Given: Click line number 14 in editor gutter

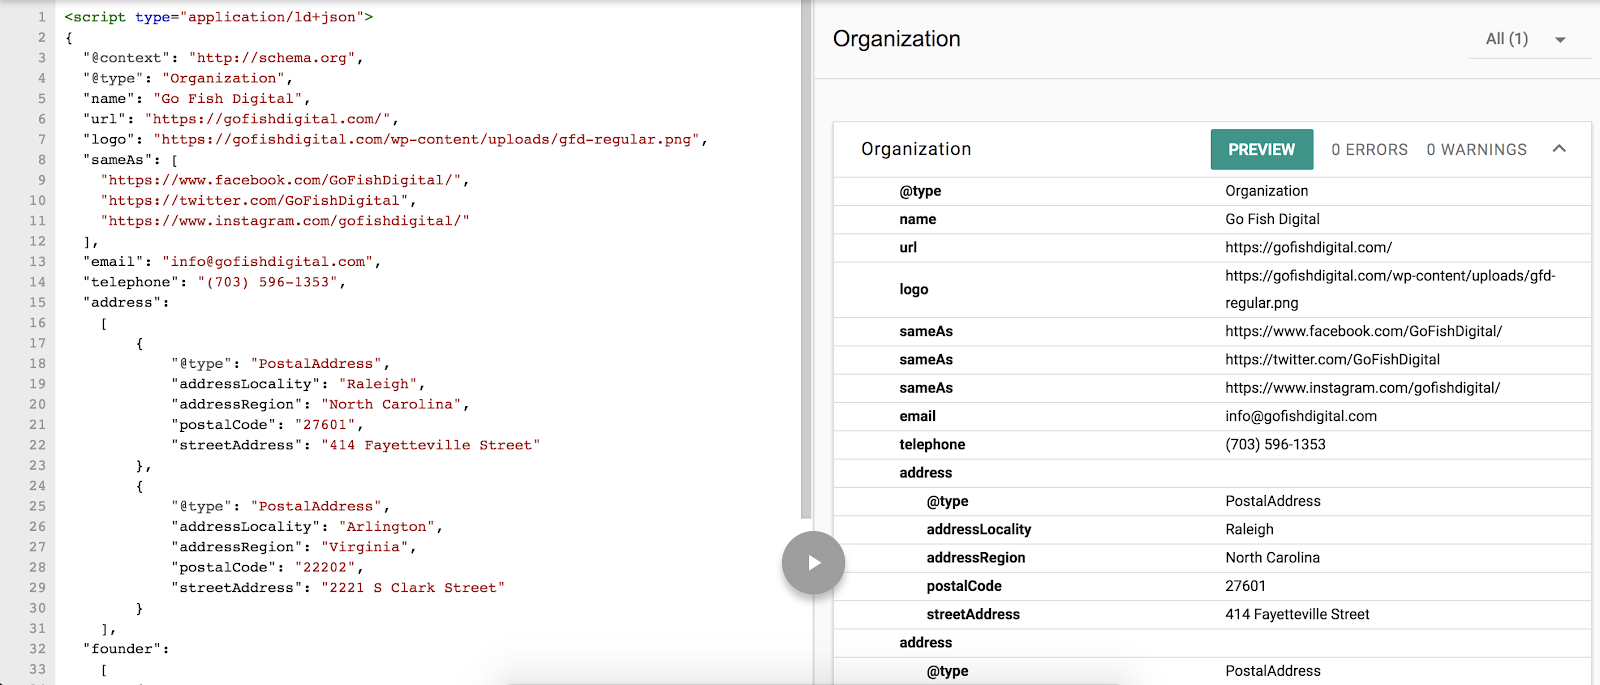Looking at the screenshot, I should [x=37, y=282].
